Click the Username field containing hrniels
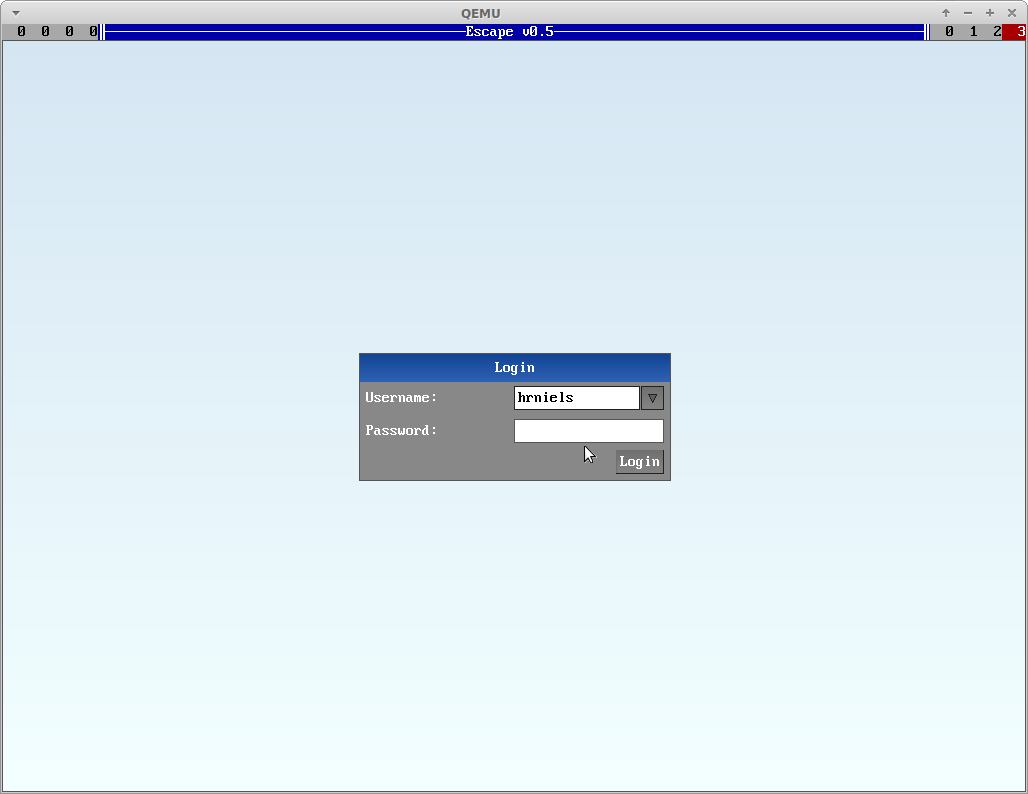1028x794 pixels. point(576,398)
